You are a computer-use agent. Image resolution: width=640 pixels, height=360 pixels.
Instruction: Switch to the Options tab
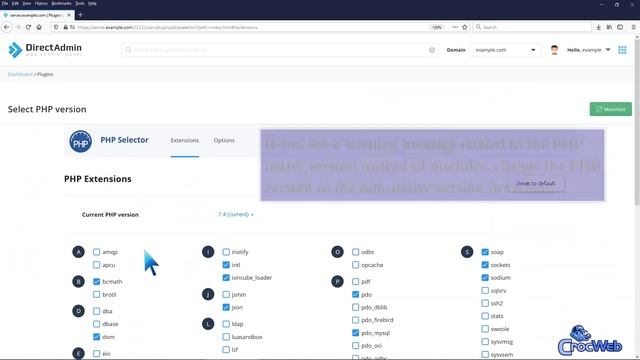tap(224, 140)
